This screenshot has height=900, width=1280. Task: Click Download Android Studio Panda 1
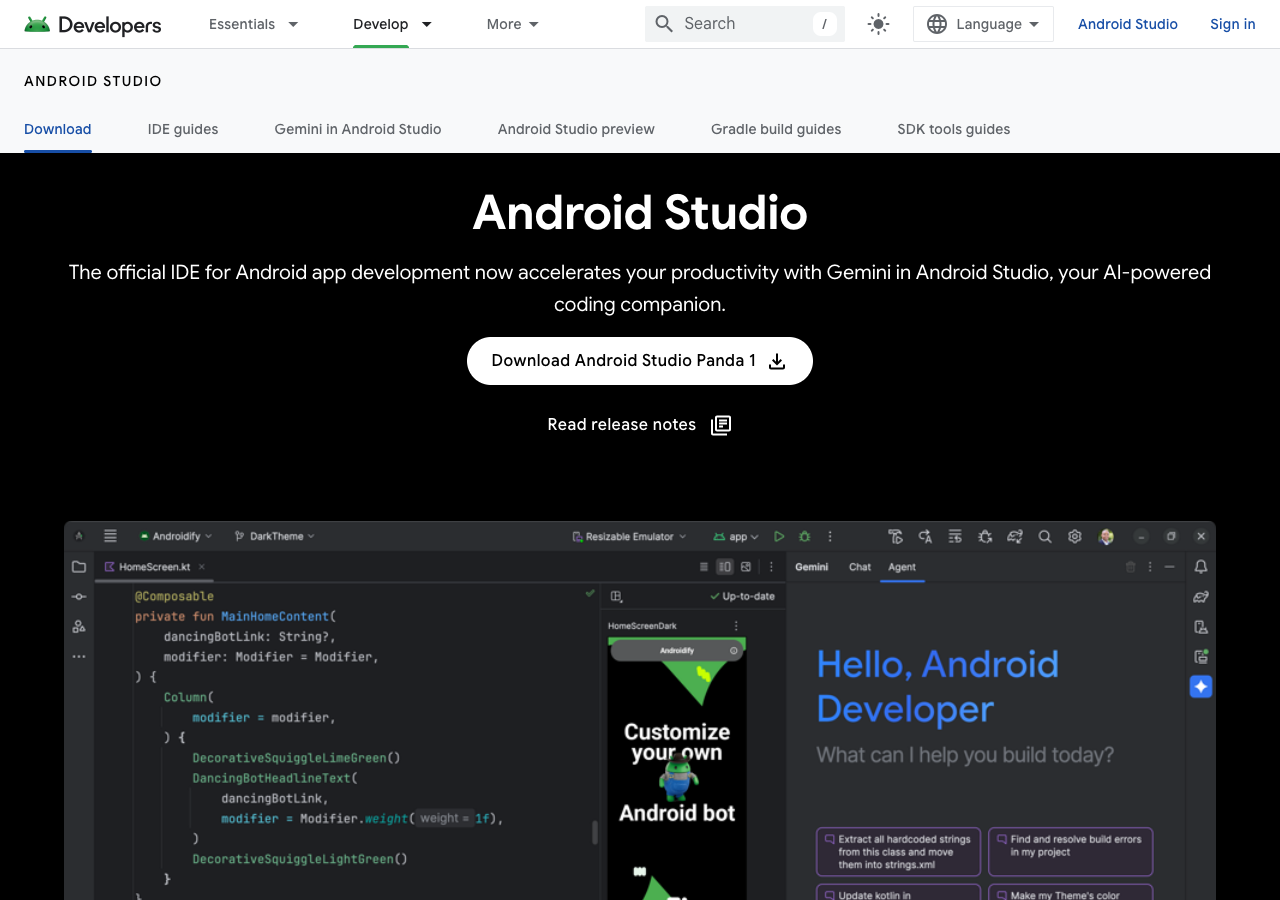(639, 360)
